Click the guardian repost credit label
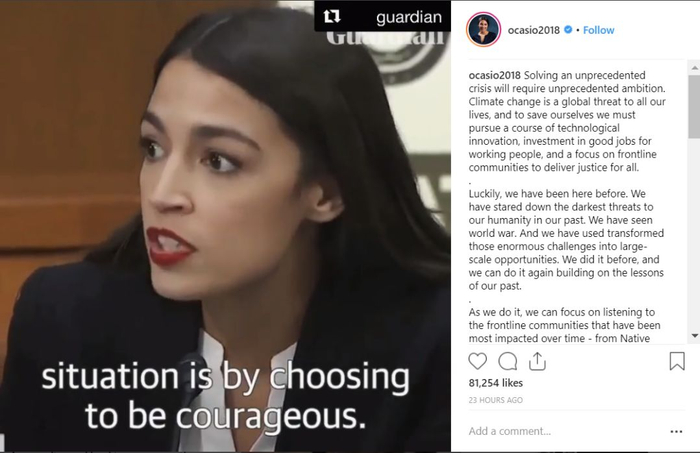This screenshot has height=453, width=700. 409,17
